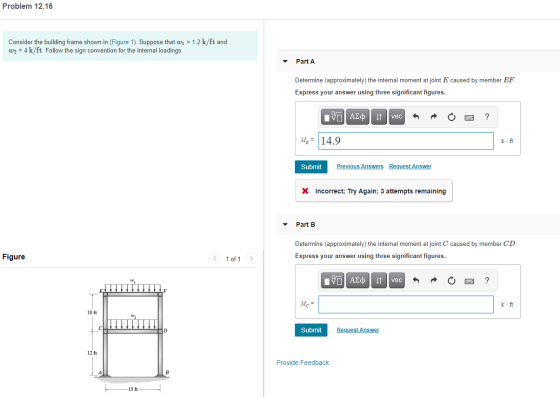Open keyboard shortcuts in Part B toolbar
The width and height of the screenshot is (560, 397).
469,281
